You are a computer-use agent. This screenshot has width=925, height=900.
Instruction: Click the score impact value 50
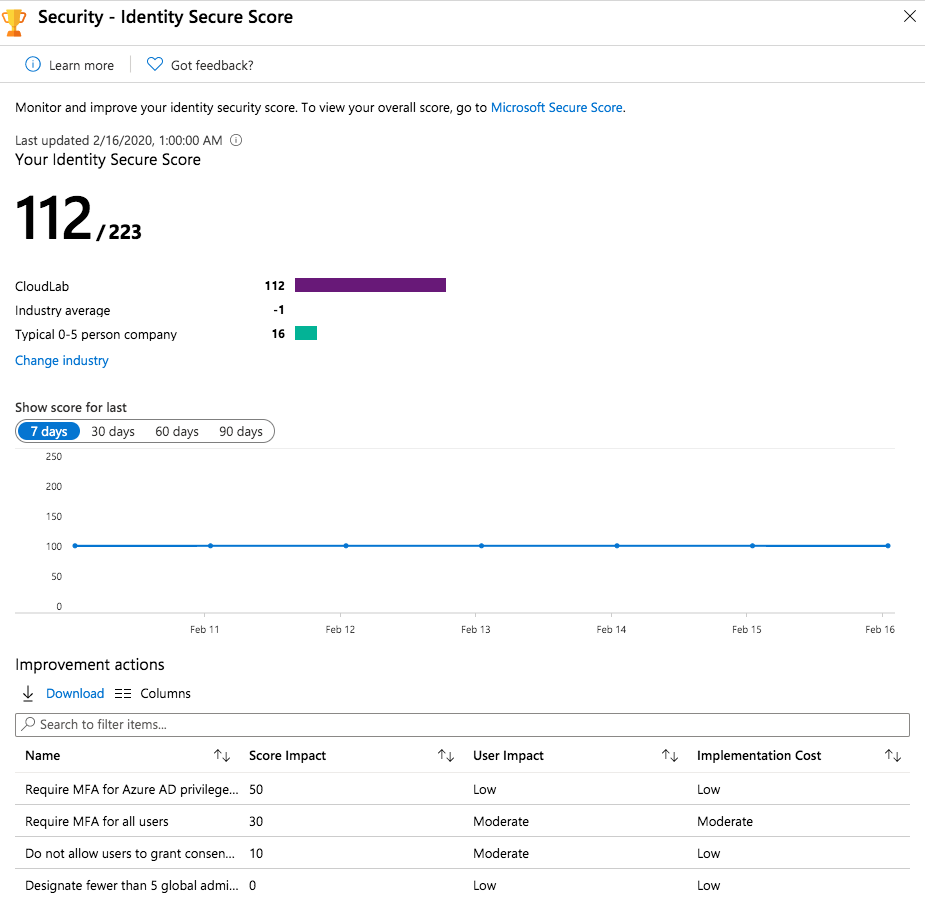click(256, 789)
